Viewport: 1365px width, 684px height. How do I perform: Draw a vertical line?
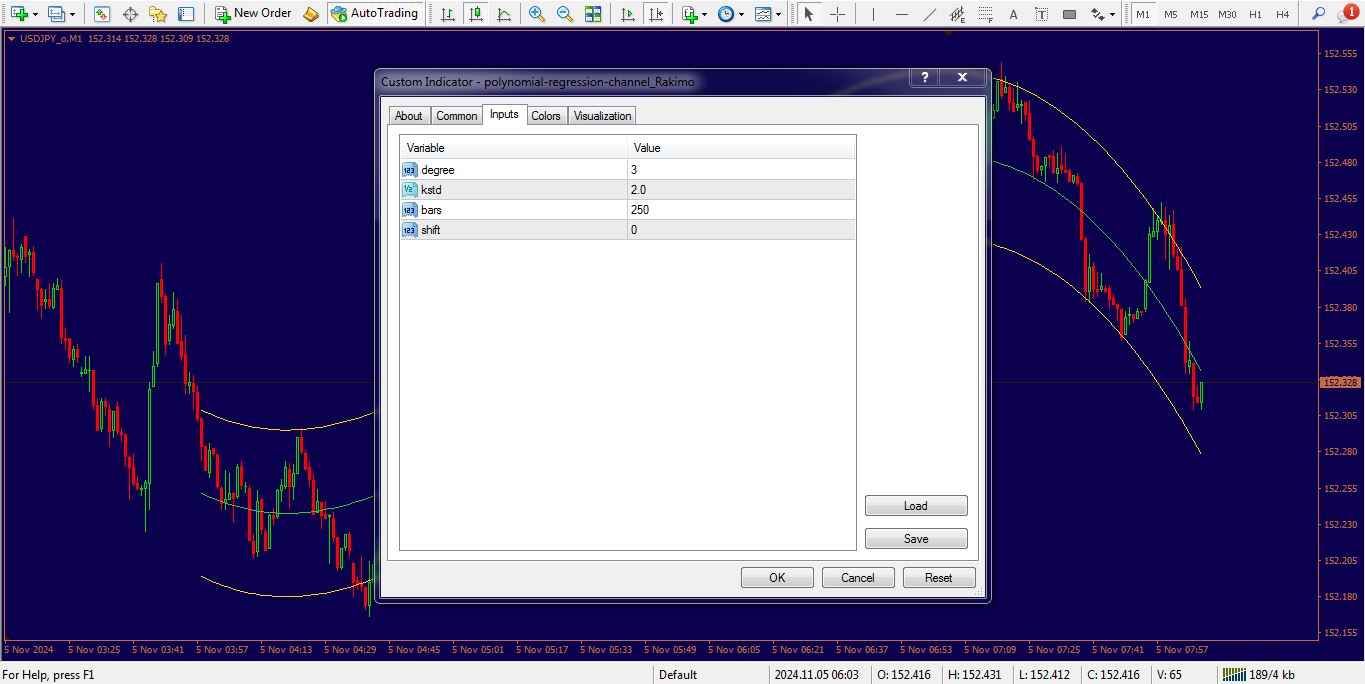pyautogui.click(x=873, y=14)
